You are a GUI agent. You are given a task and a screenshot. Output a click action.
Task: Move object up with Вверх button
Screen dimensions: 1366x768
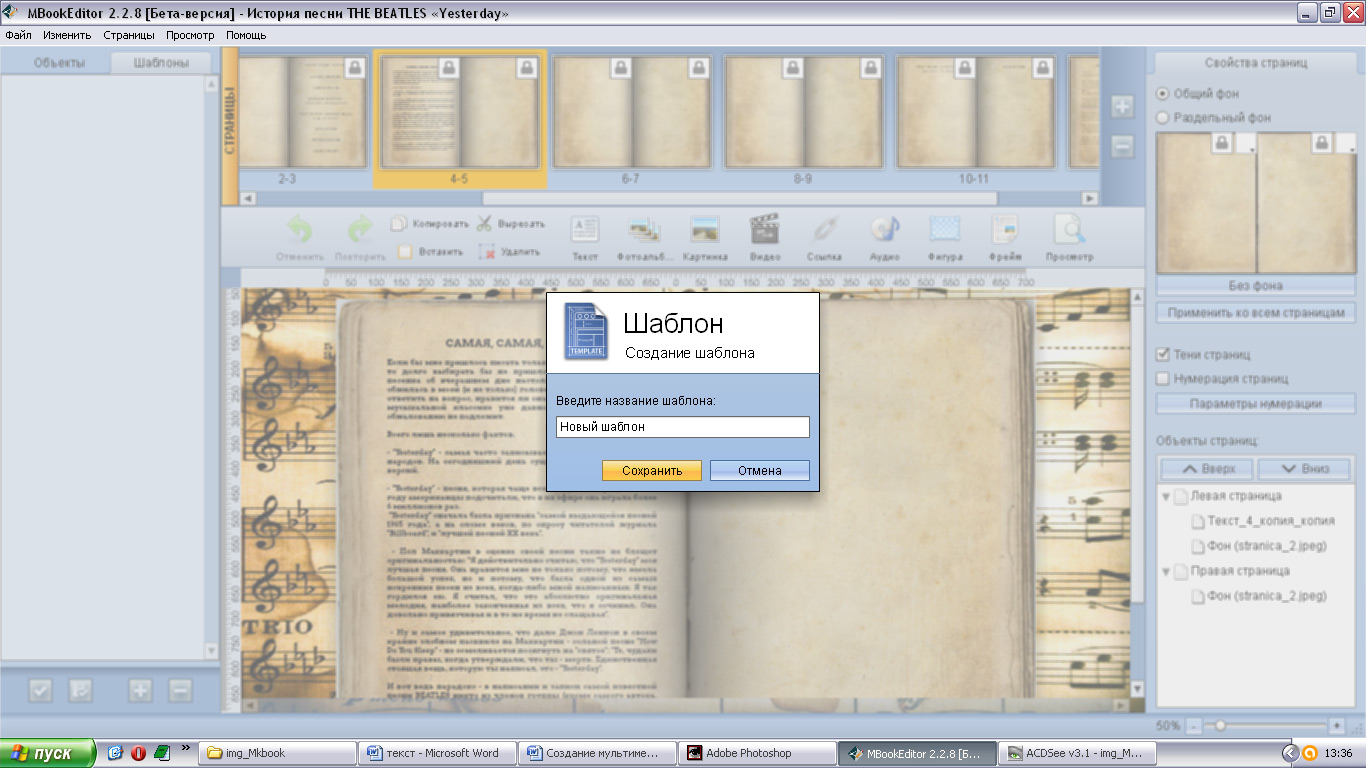tap(1207, 468)
